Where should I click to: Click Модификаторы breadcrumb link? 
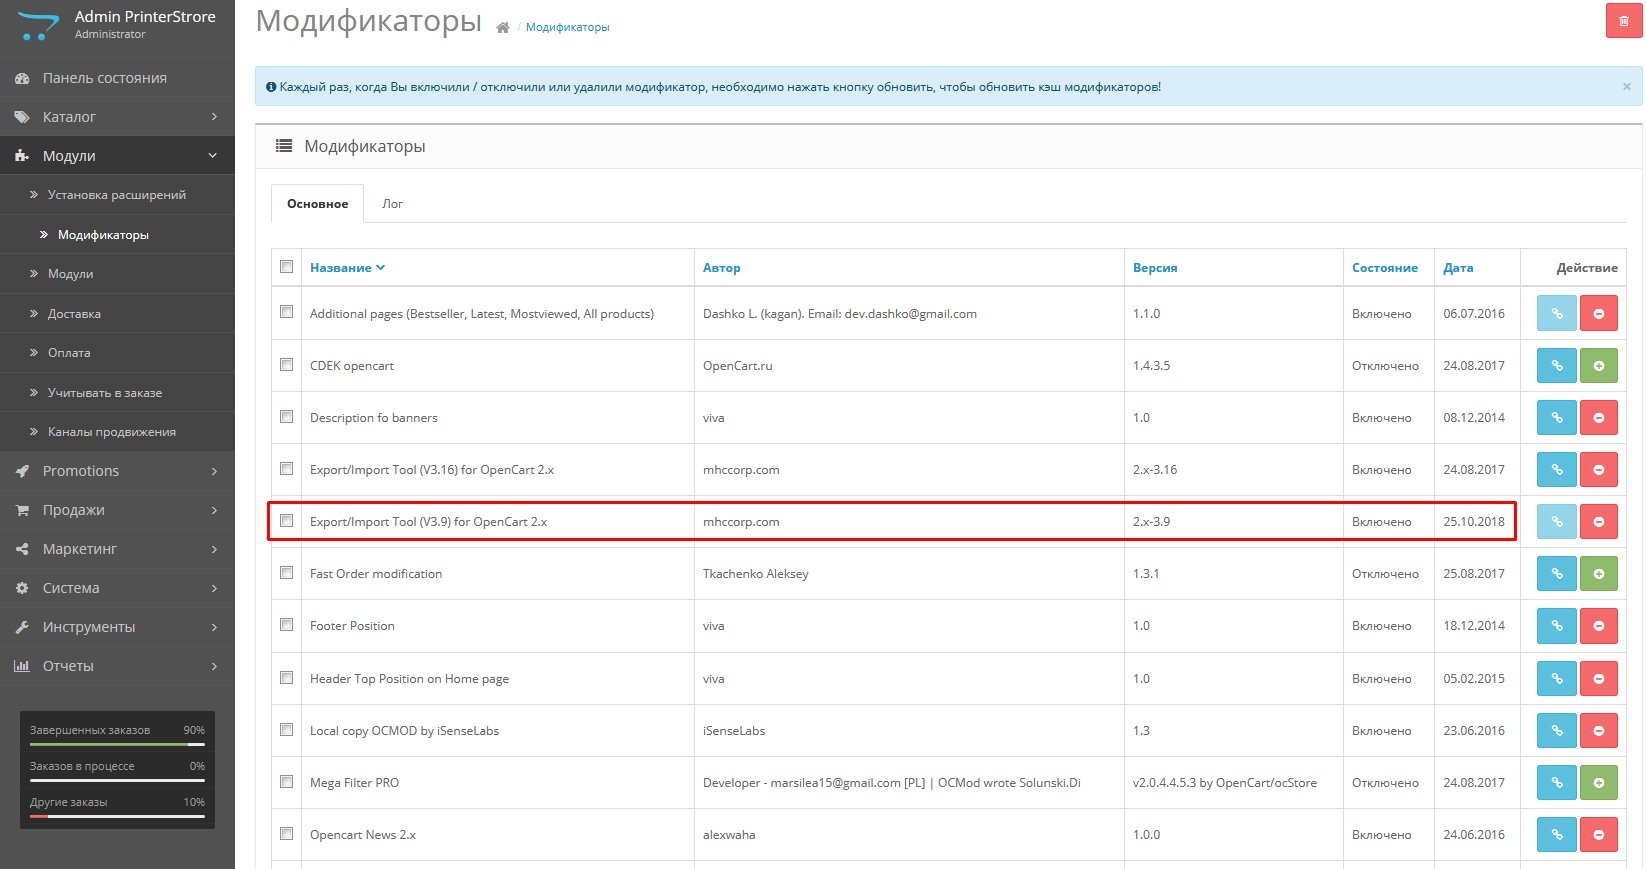pos(567,27)
